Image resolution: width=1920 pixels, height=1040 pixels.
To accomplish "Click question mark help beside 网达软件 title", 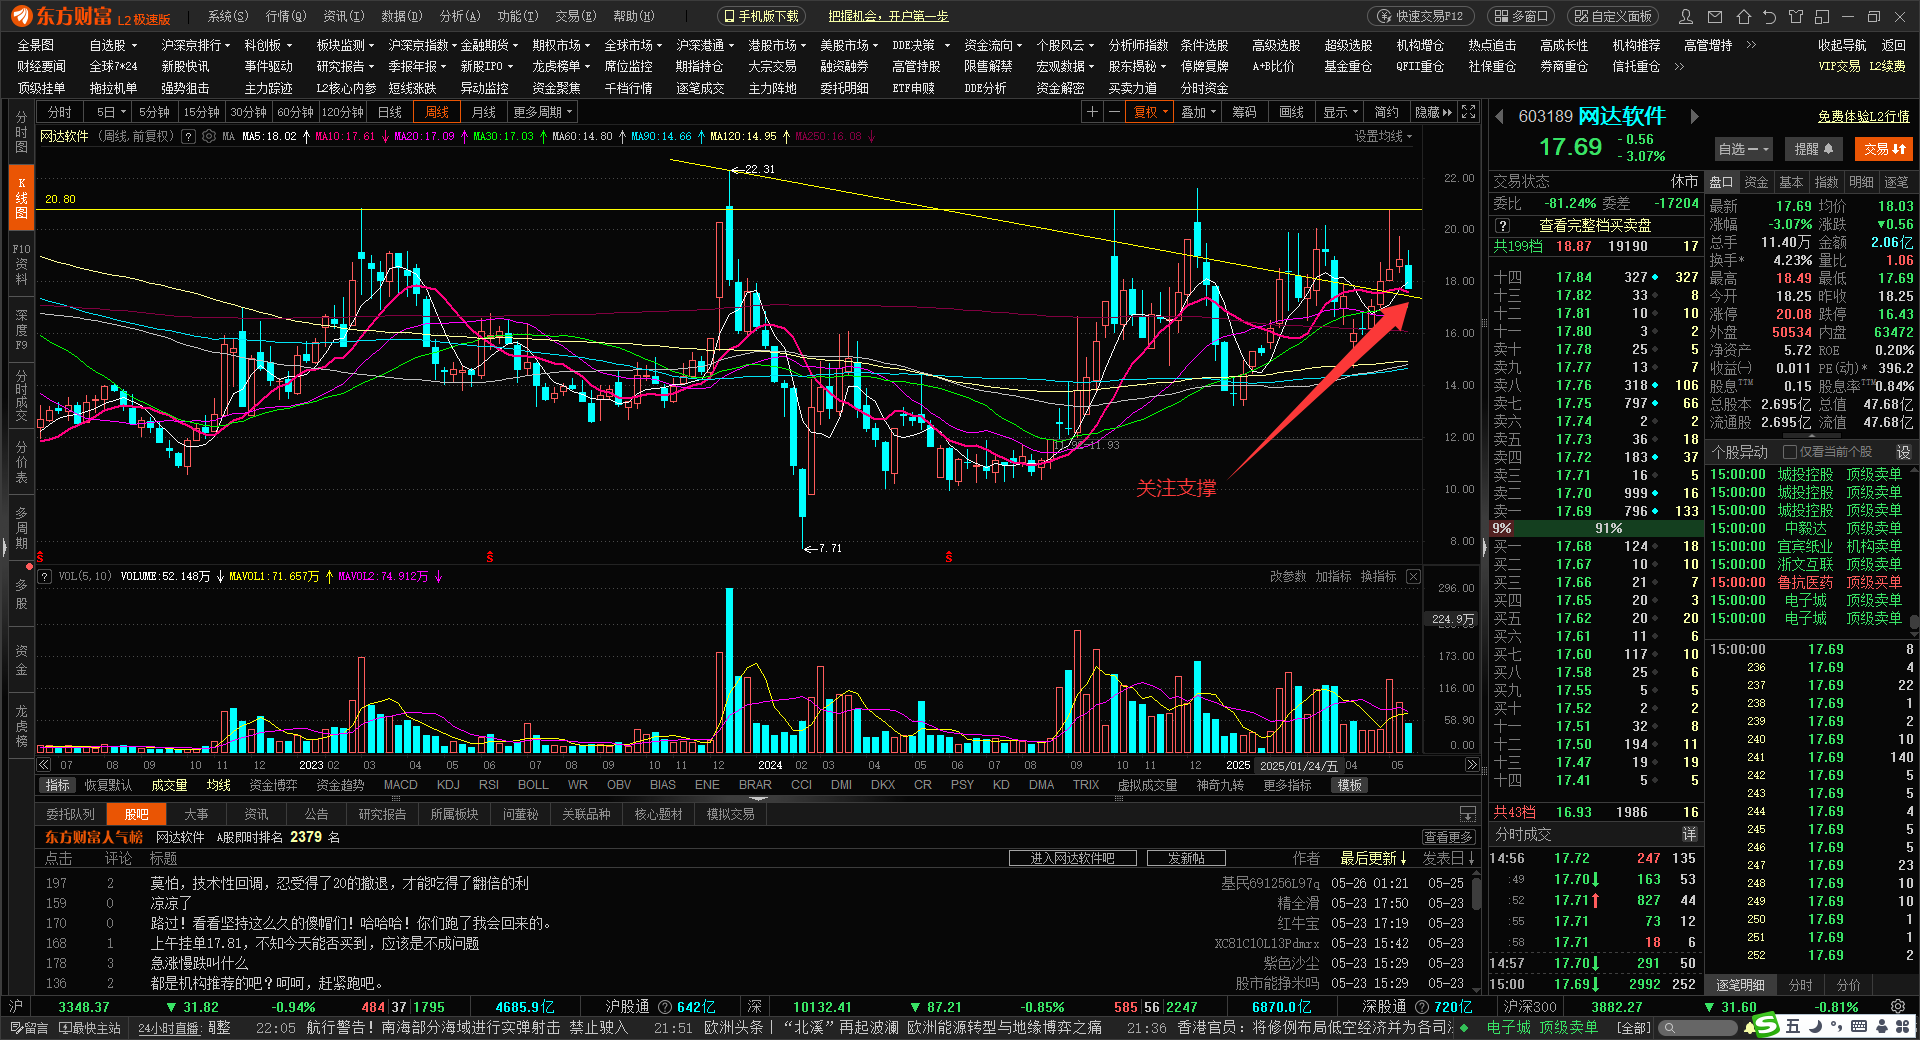I will [188, 136].
